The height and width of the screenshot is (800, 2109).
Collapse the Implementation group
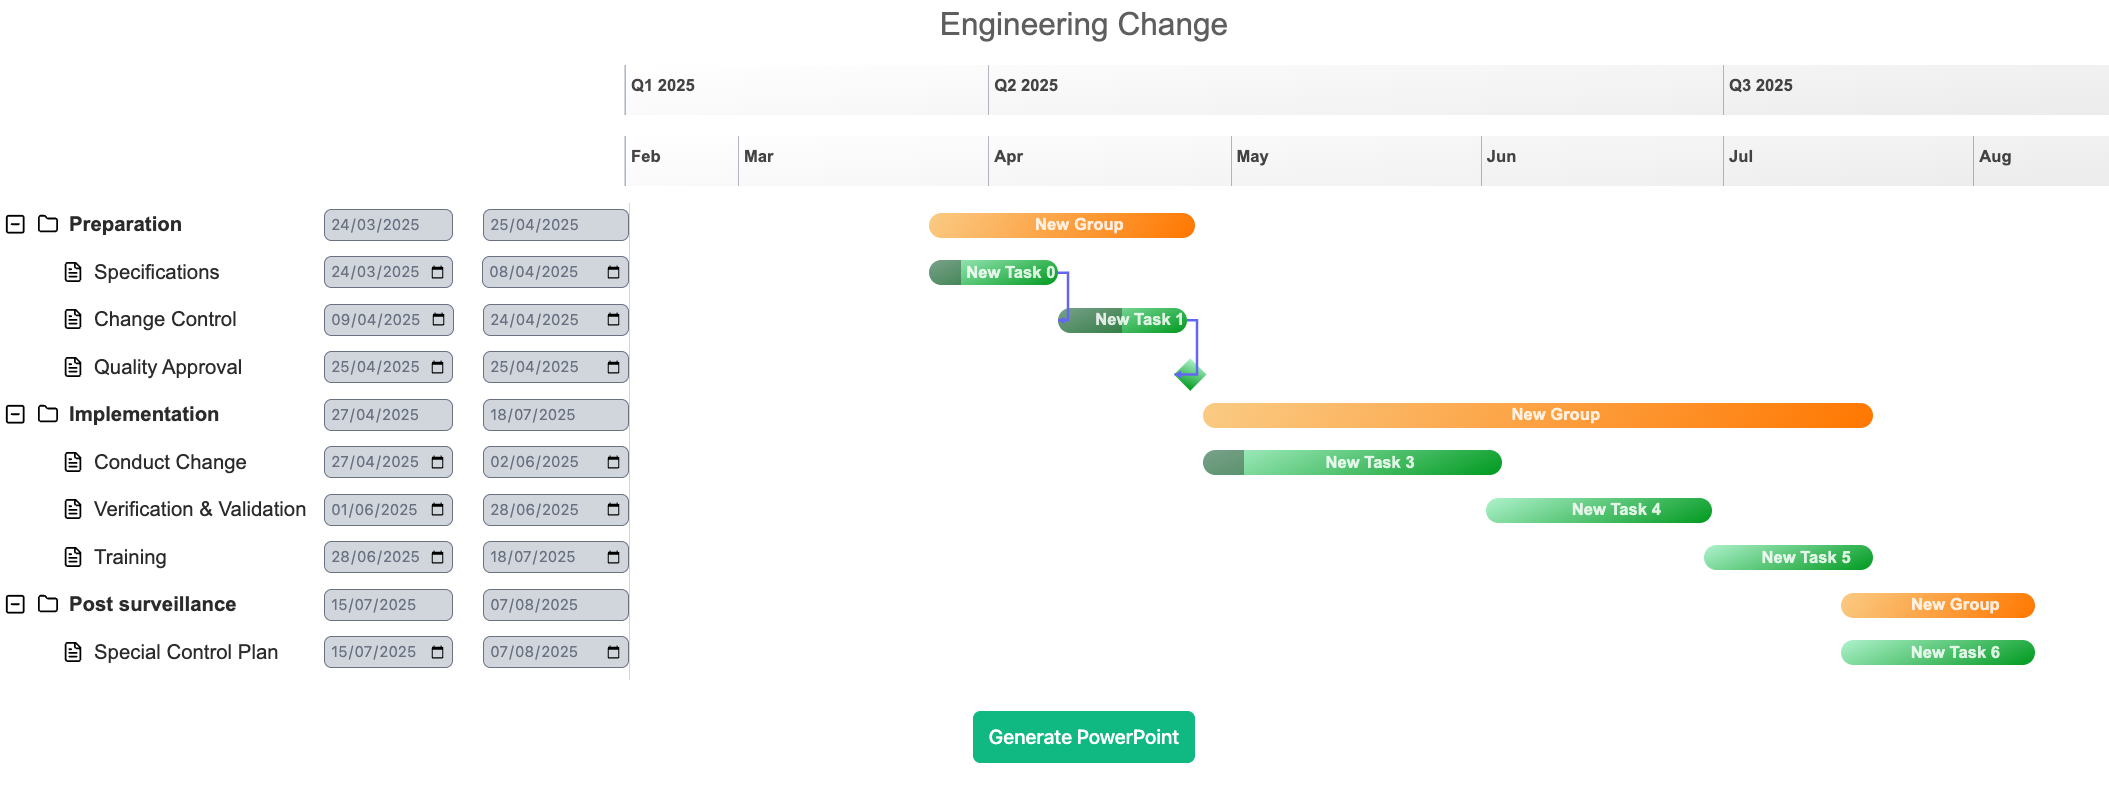pos(15,414)
